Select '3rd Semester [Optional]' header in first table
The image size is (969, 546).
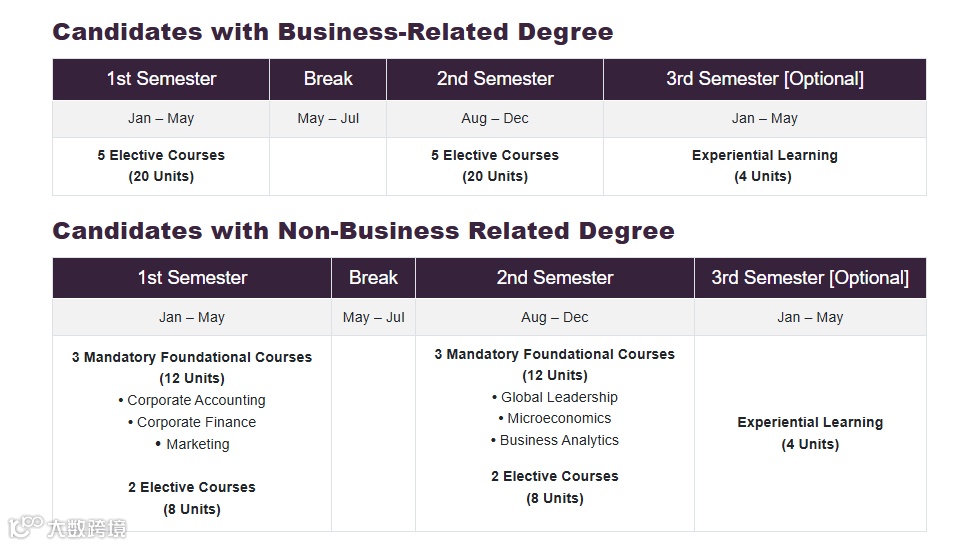point(764,79)
